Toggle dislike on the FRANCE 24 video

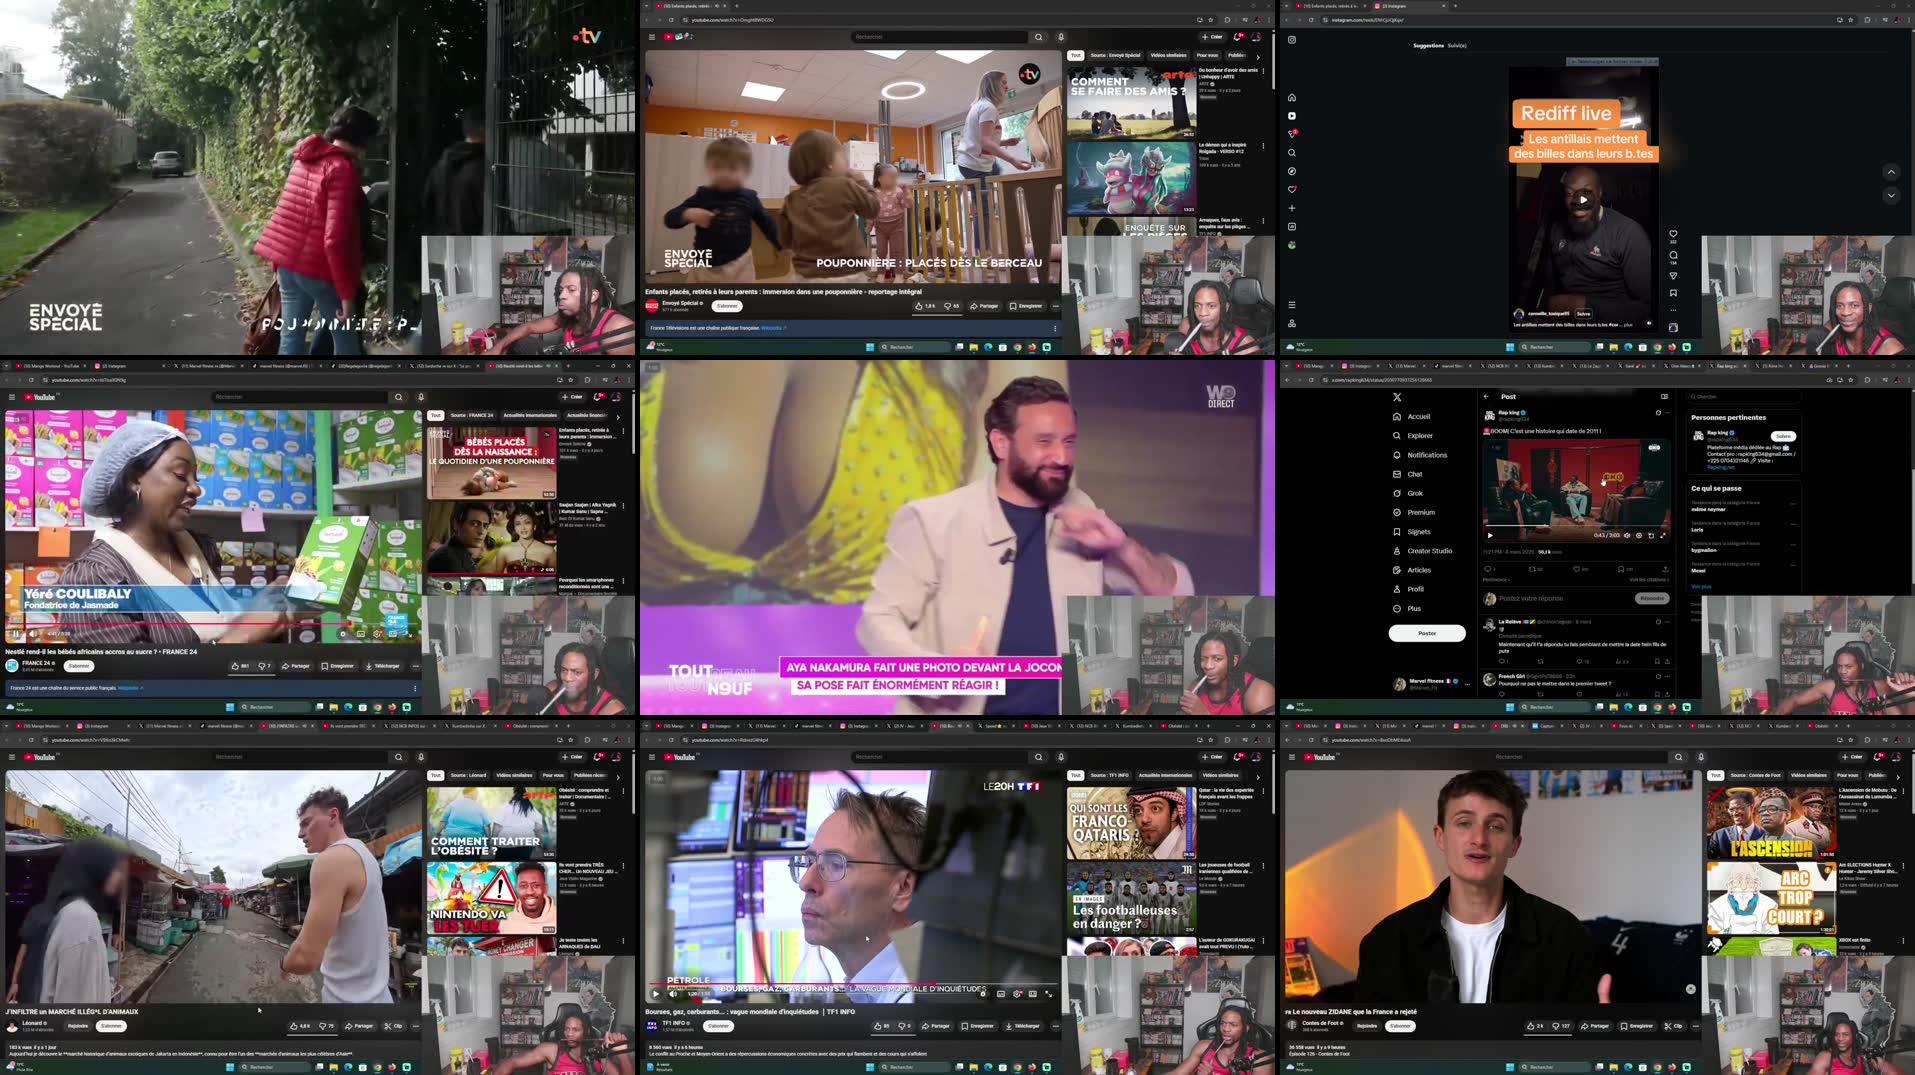(263, 665)
